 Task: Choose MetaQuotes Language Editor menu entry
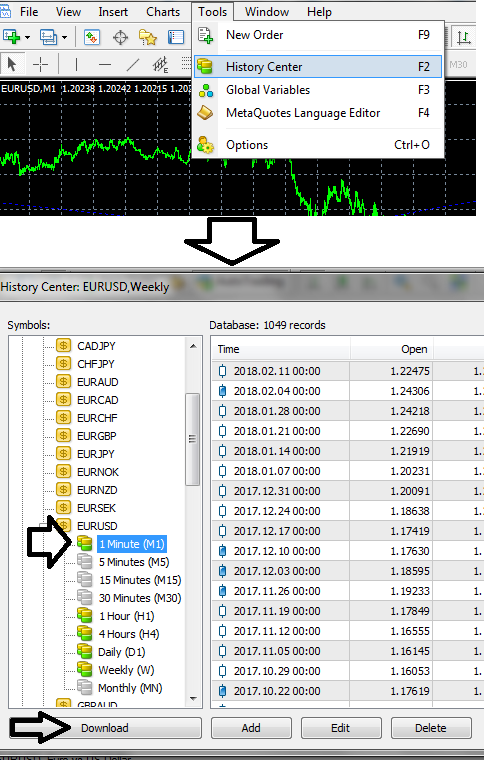click(x=318, y=113)
